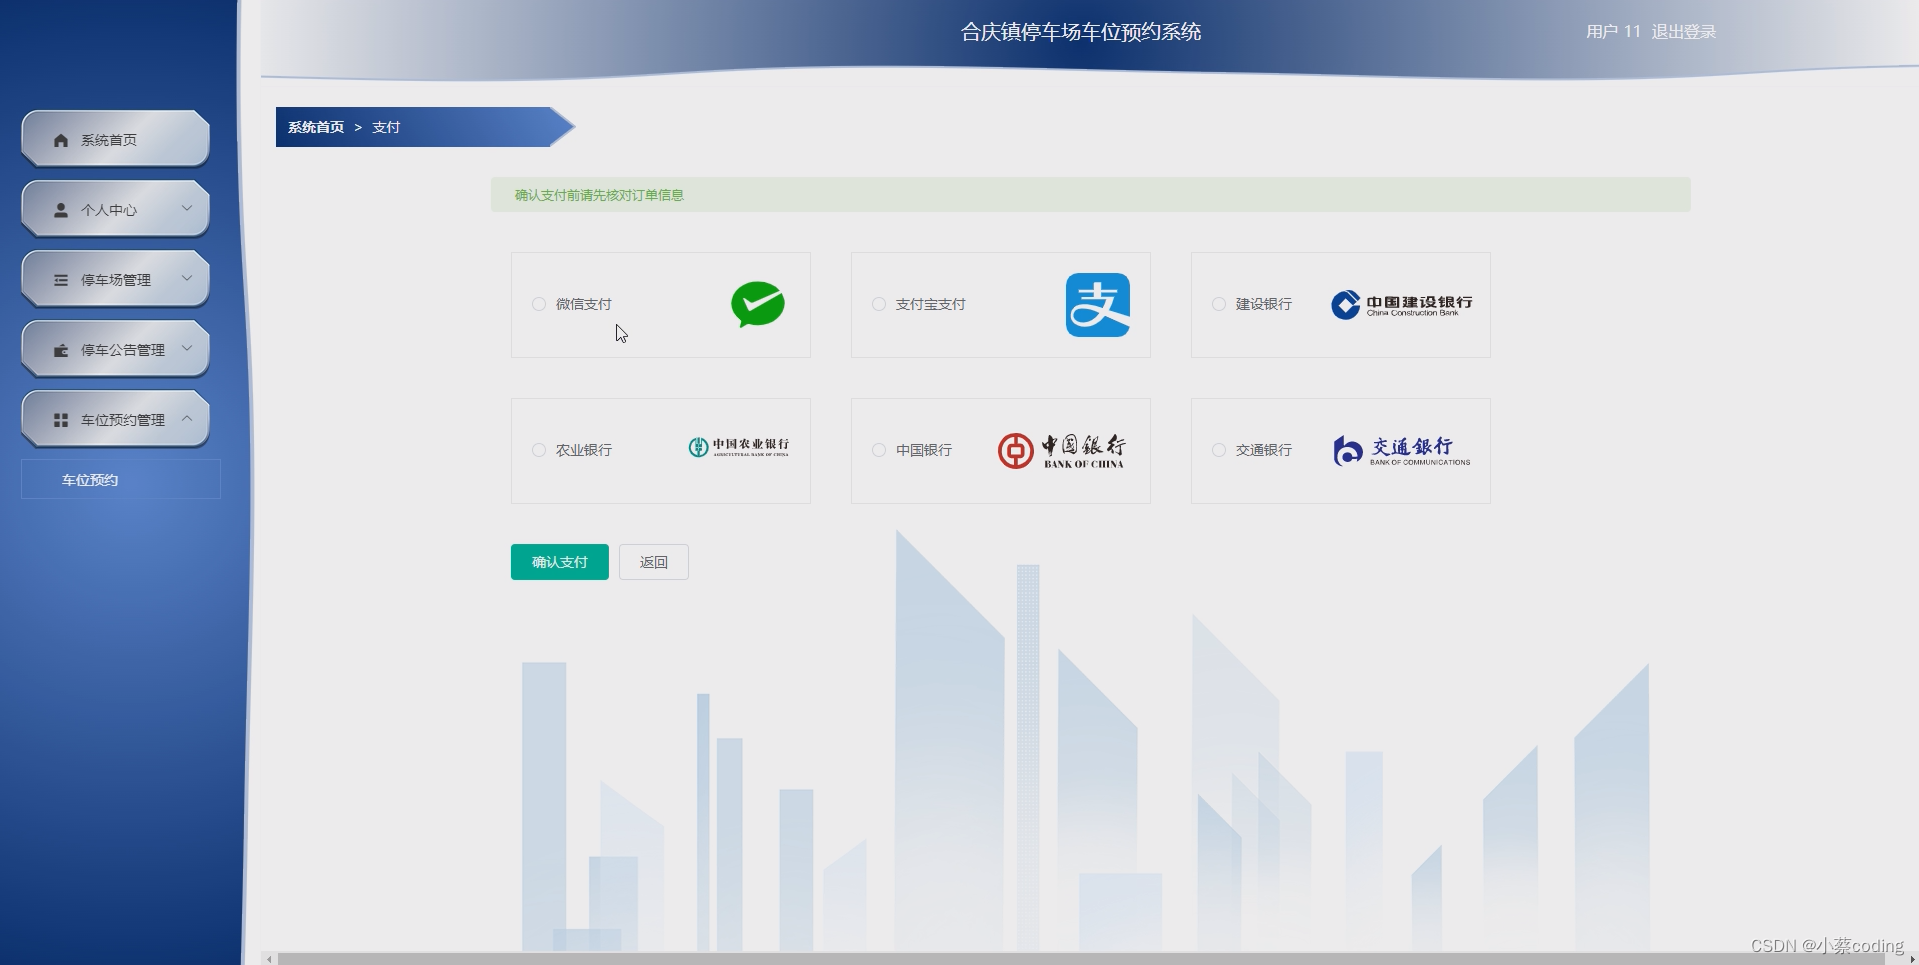The height and width of the screenshot is (965, 1919).
Task: Click the icon beside 停车公告管理
Action: click(61, 350)
